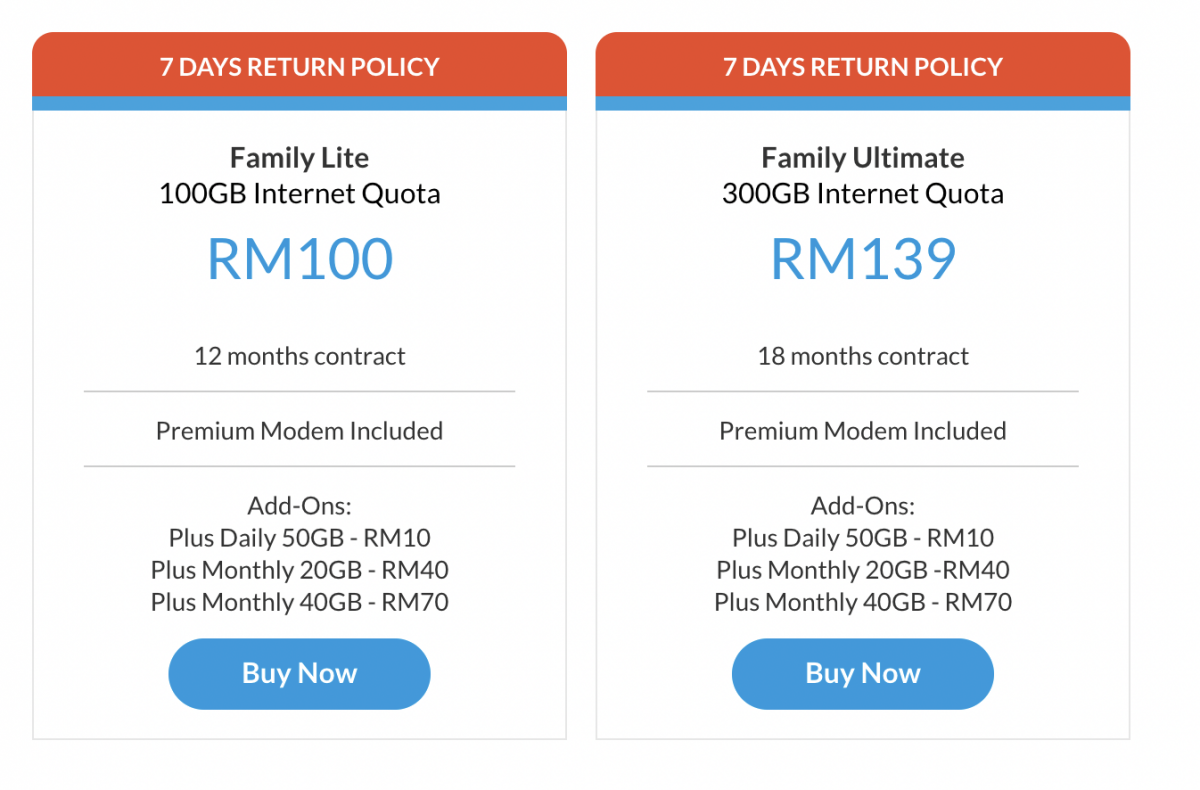
Task: Click the 18 months contract label
Action: (862, 355)
